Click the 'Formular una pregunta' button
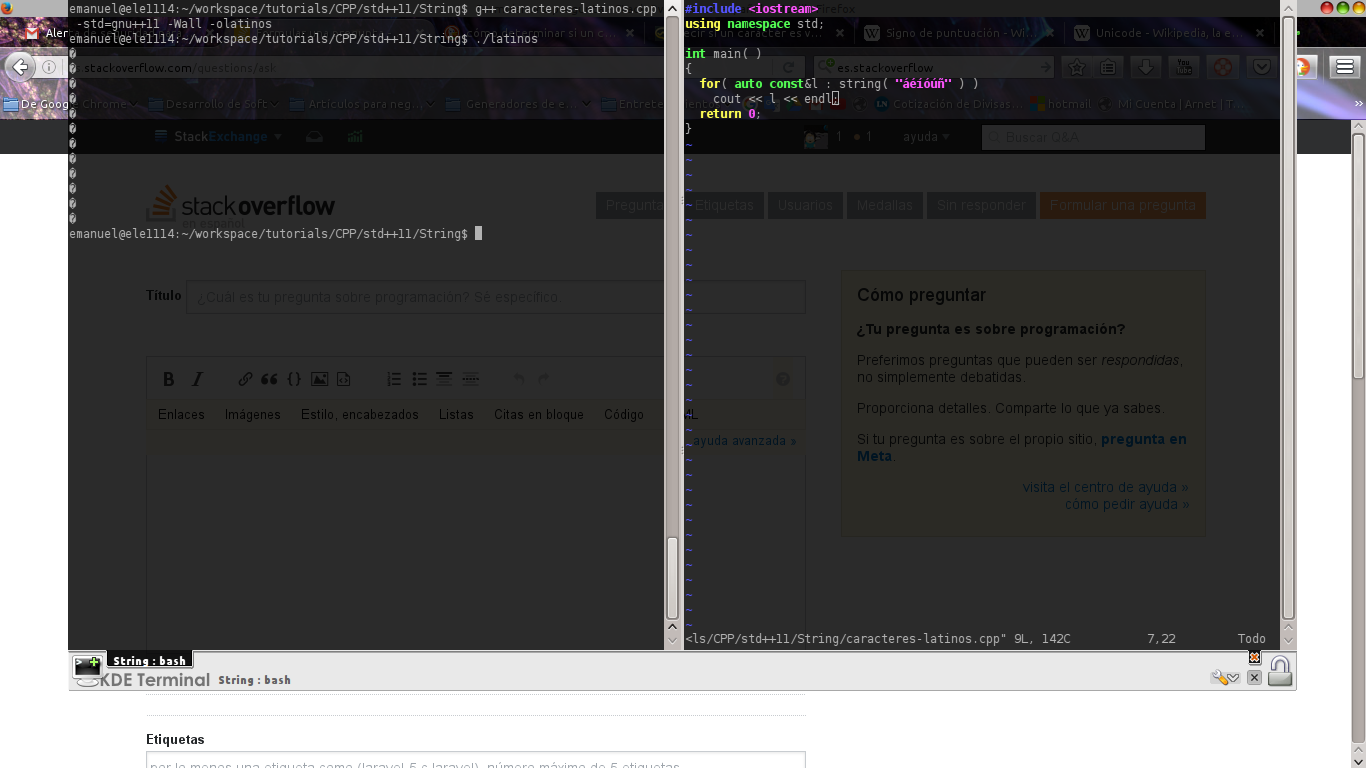Image resolution: width=1366 pixels, height=768 pixels. (x=1122, y=205)
